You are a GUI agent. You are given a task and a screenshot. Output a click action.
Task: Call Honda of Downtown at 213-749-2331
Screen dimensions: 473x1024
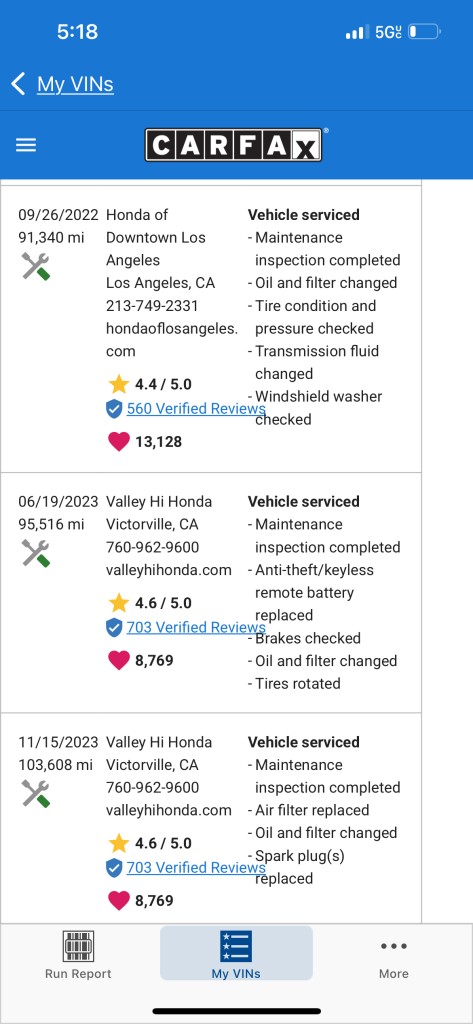point(152,306)
